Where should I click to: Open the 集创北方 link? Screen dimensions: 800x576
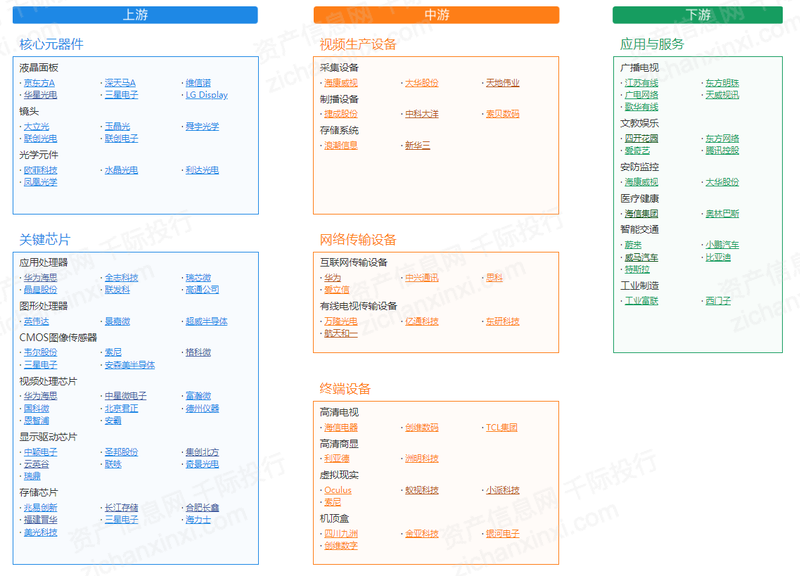pos(202,452)
